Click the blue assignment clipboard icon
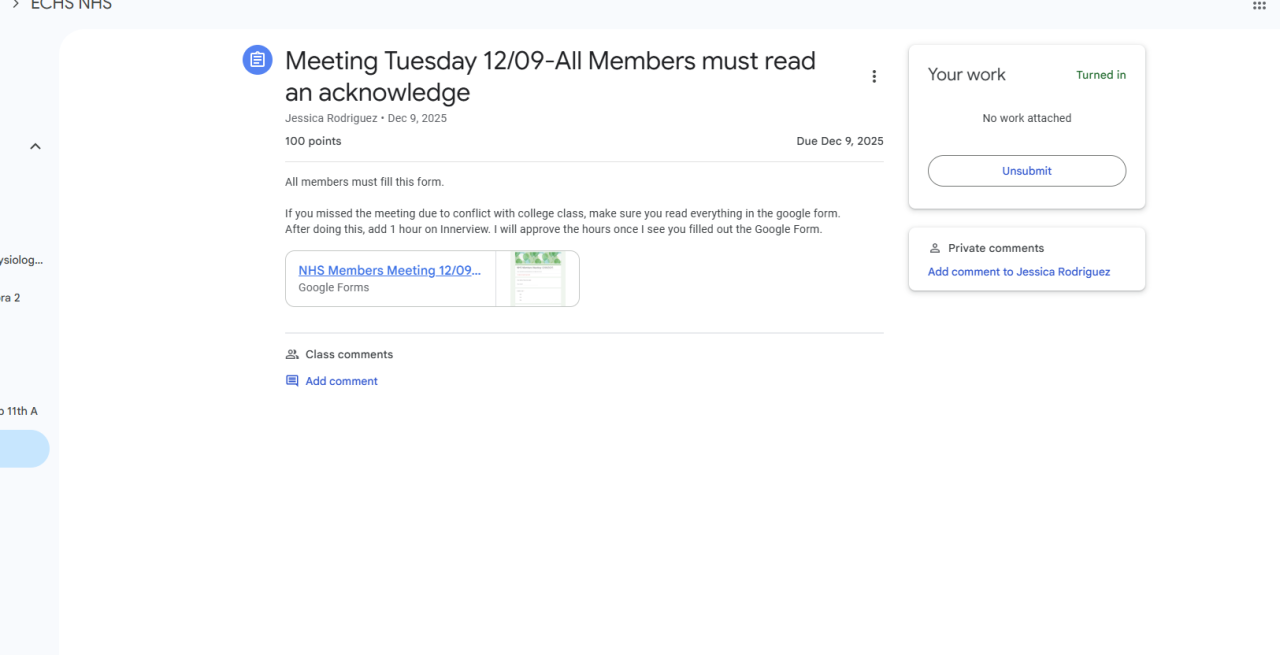1280x655 pixels. [x=257, y=60]
